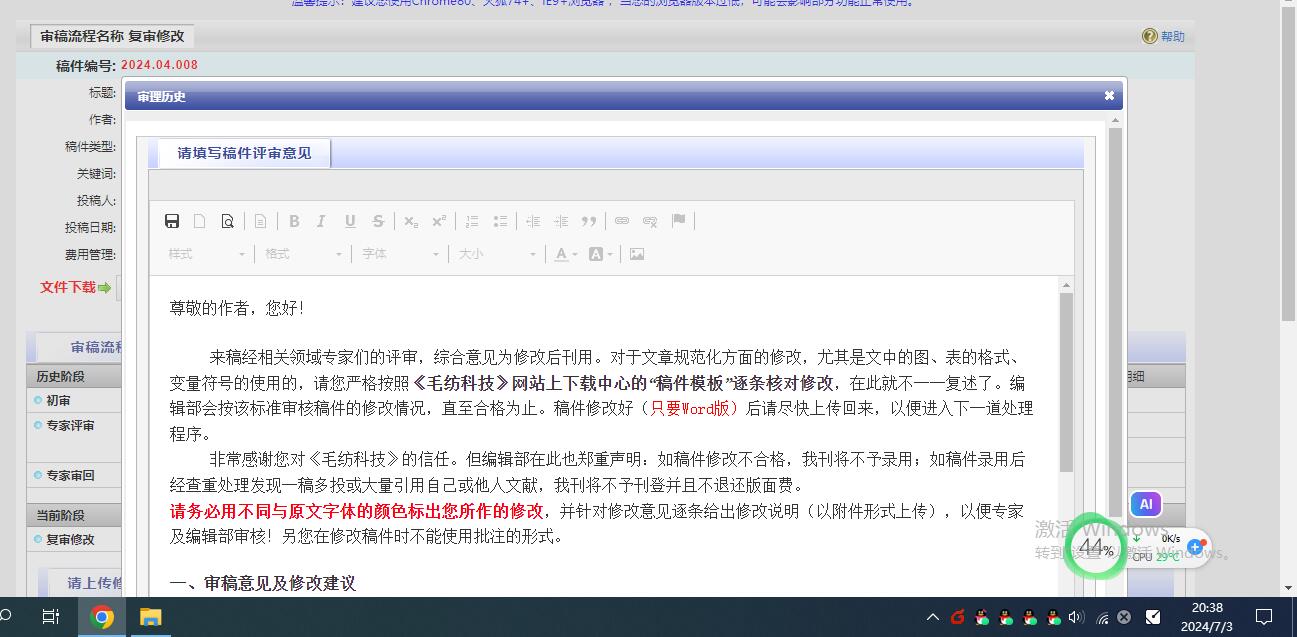Click the Insert link icon
The height and width of the screenshot is (637, 1297).
click(x=622, y=221)
